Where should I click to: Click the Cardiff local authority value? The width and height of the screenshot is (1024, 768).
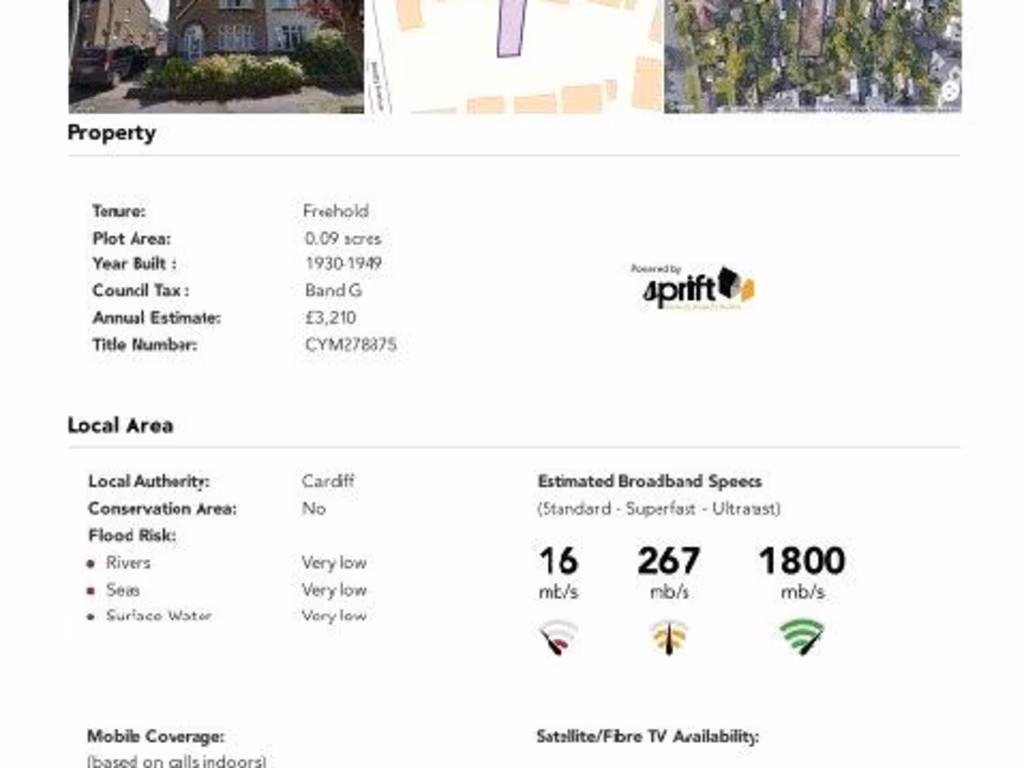pos(328,481)
